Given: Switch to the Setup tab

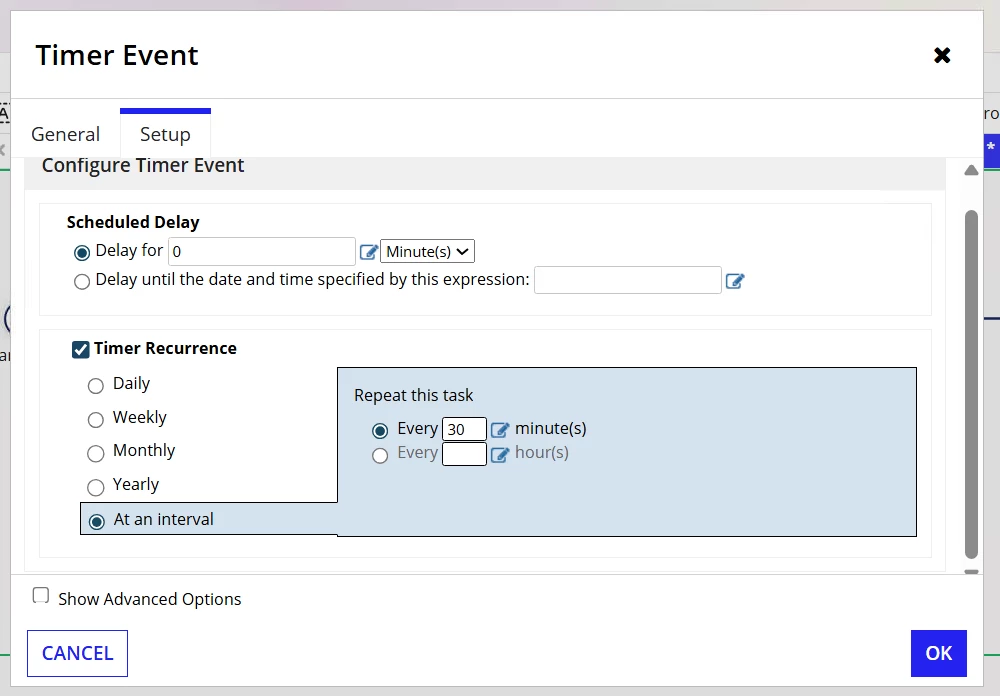Looking at the screenshot, I should pyautogui.click(x=165, y=134).
